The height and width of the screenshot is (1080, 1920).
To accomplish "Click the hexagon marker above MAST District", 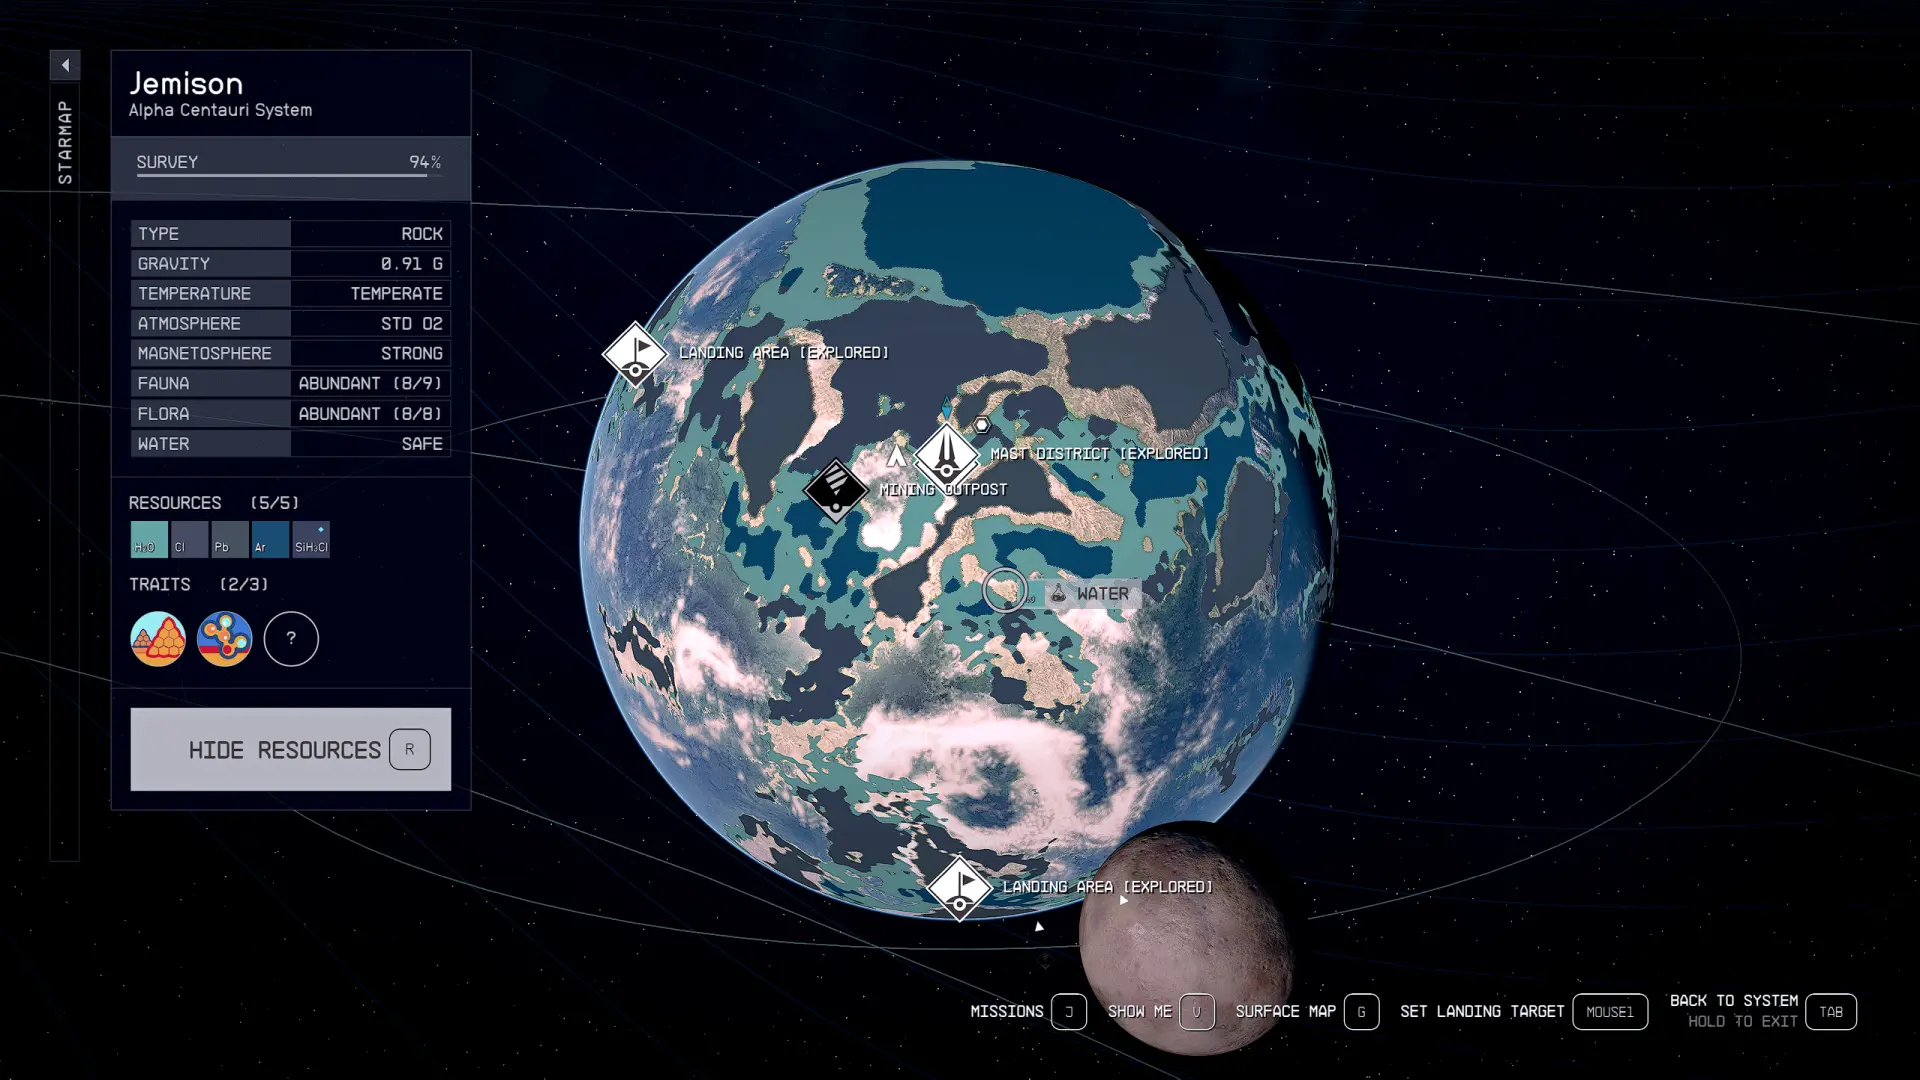I will coord(982,425).
